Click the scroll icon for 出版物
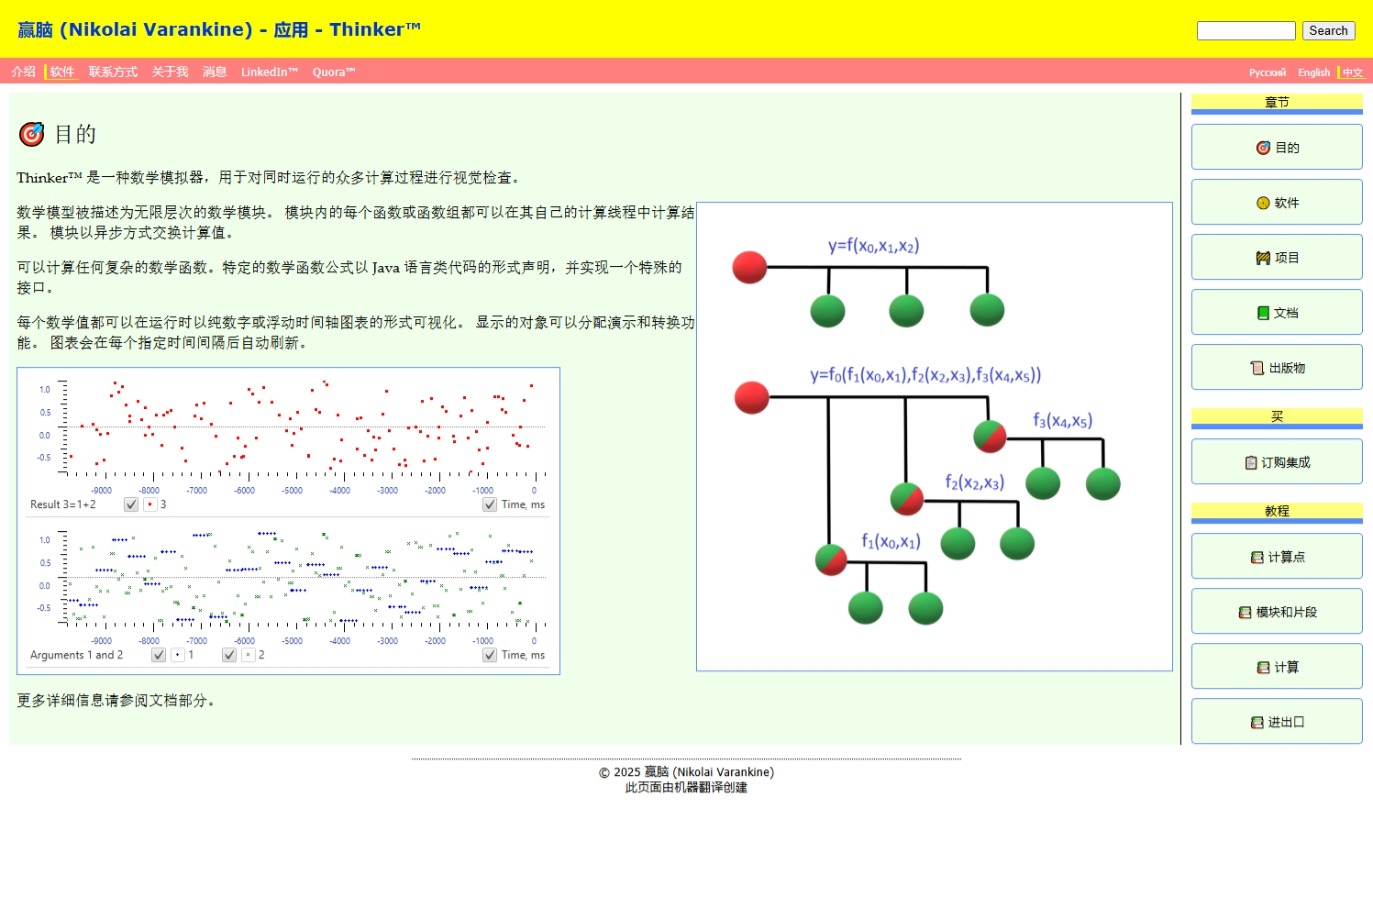Screen dimensions: 1373x905 click(x=1257, y=368)
